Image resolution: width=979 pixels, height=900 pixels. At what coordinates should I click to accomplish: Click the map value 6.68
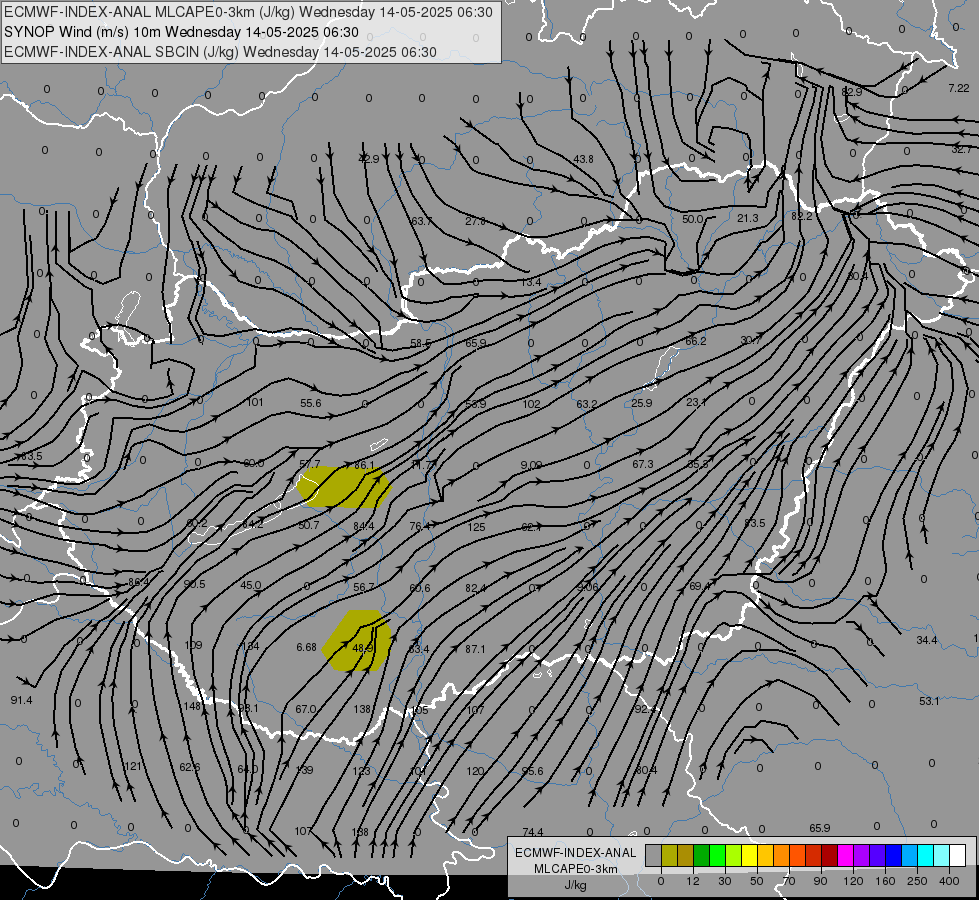click(x=307, y=648)
